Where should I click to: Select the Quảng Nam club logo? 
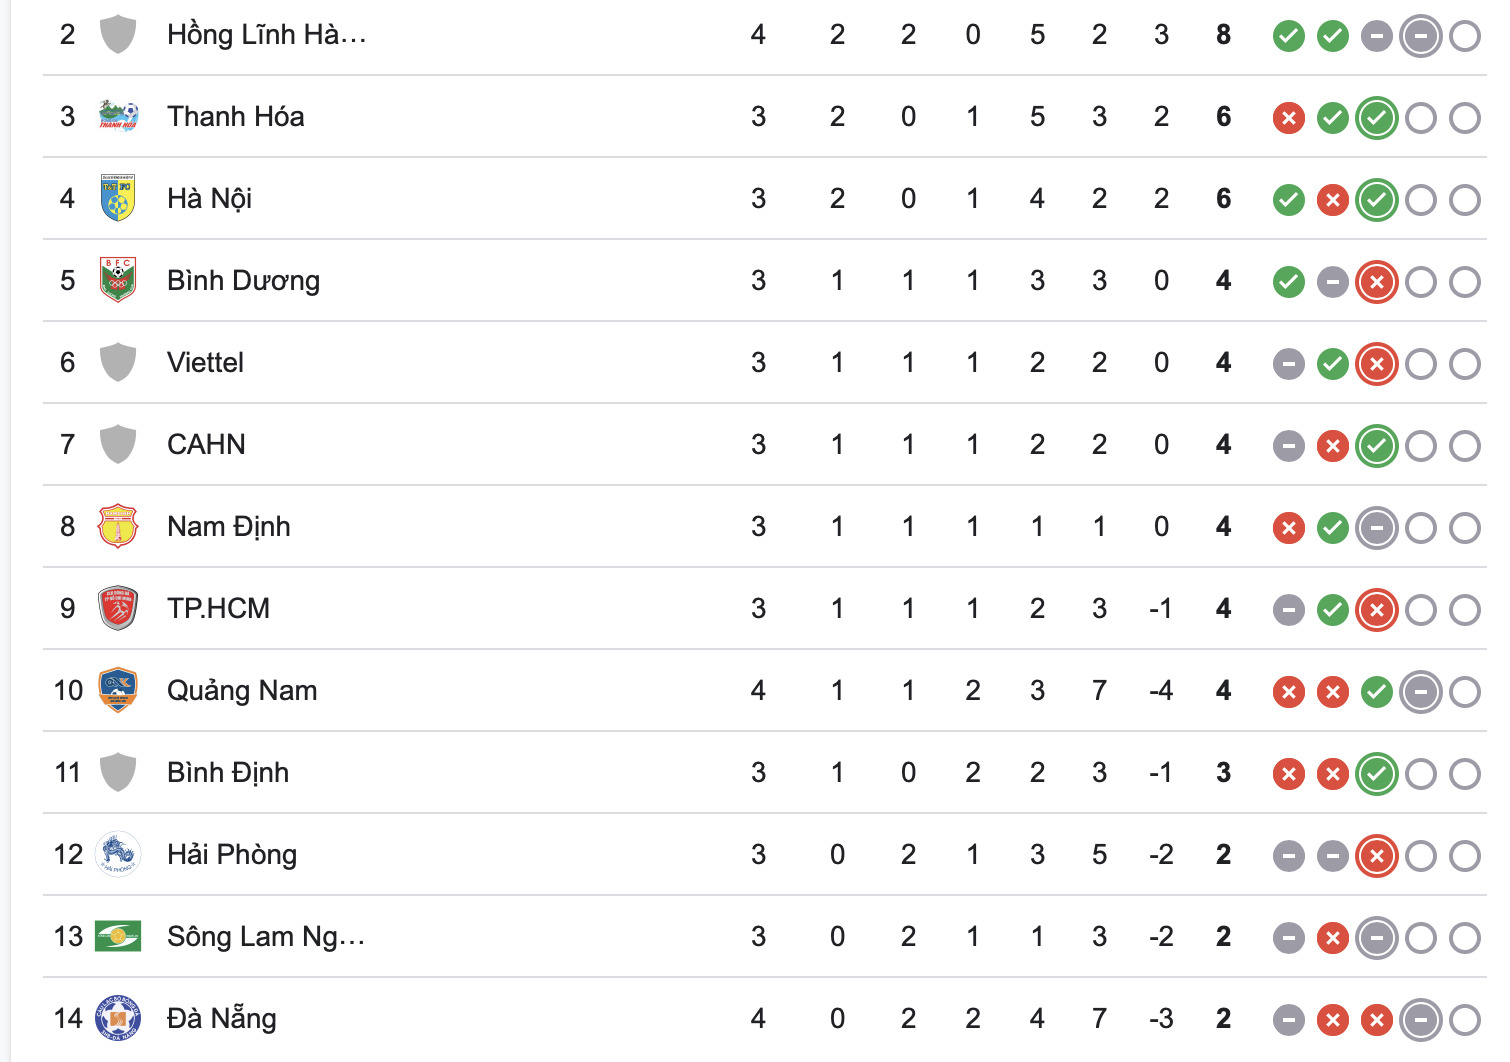[x=118, y=690]
